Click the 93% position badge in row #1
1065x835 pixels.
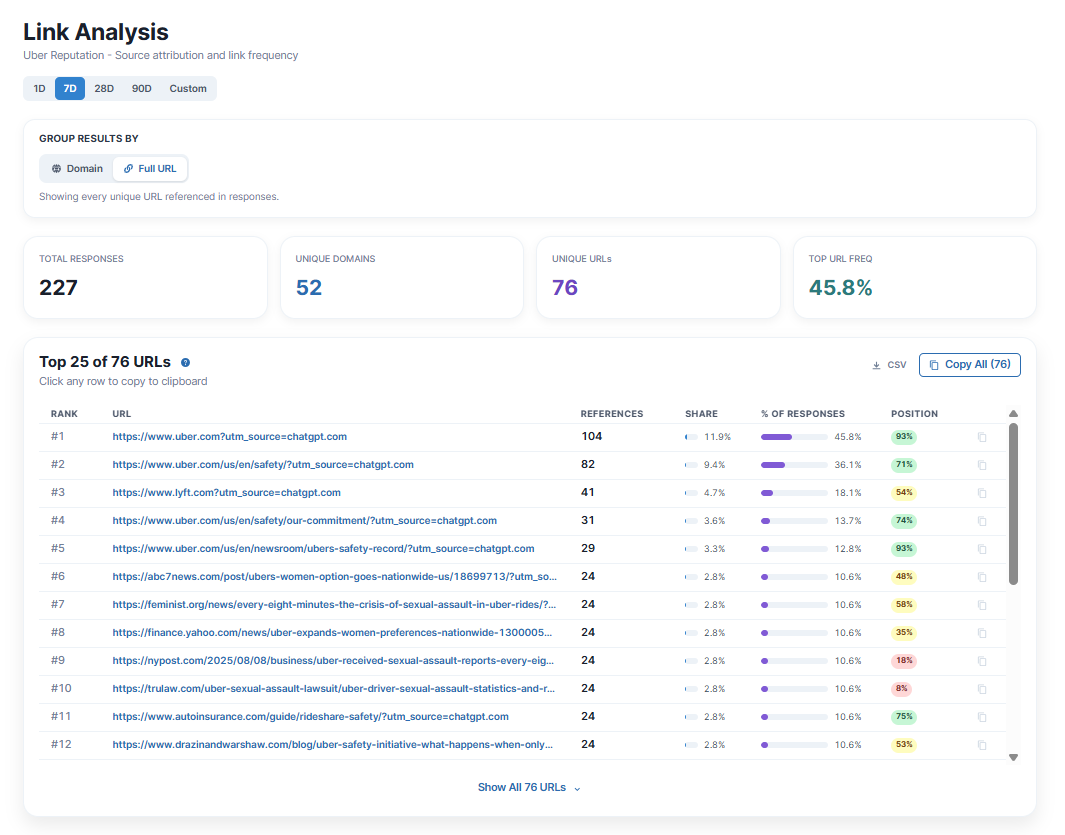pyautogui.click(x=903, y=437)
